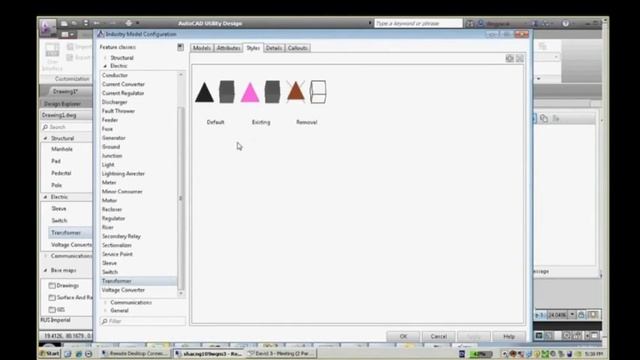Expand the Structural feature class group

pyautogui.click(x=105, y=58)
